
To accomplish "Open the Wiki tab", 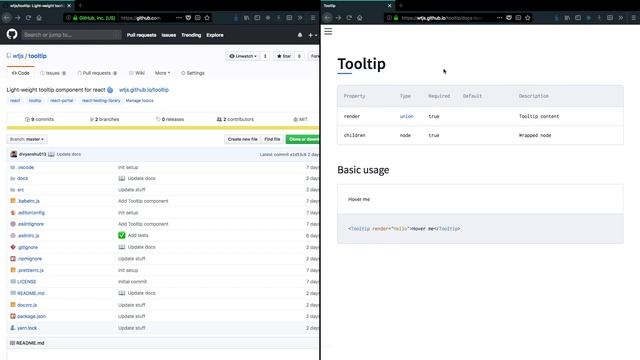I will click(x=137, y=73).
